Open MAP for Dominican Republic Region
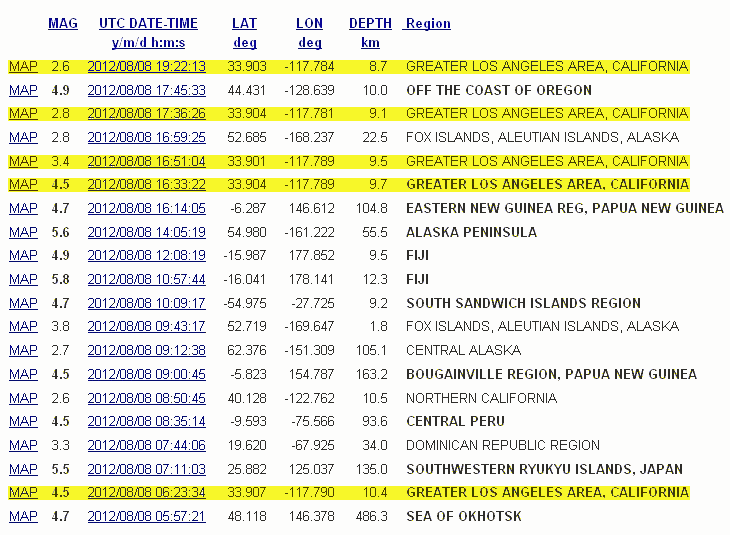This screenshot has height=535, width=730. (x=23, y=445)
